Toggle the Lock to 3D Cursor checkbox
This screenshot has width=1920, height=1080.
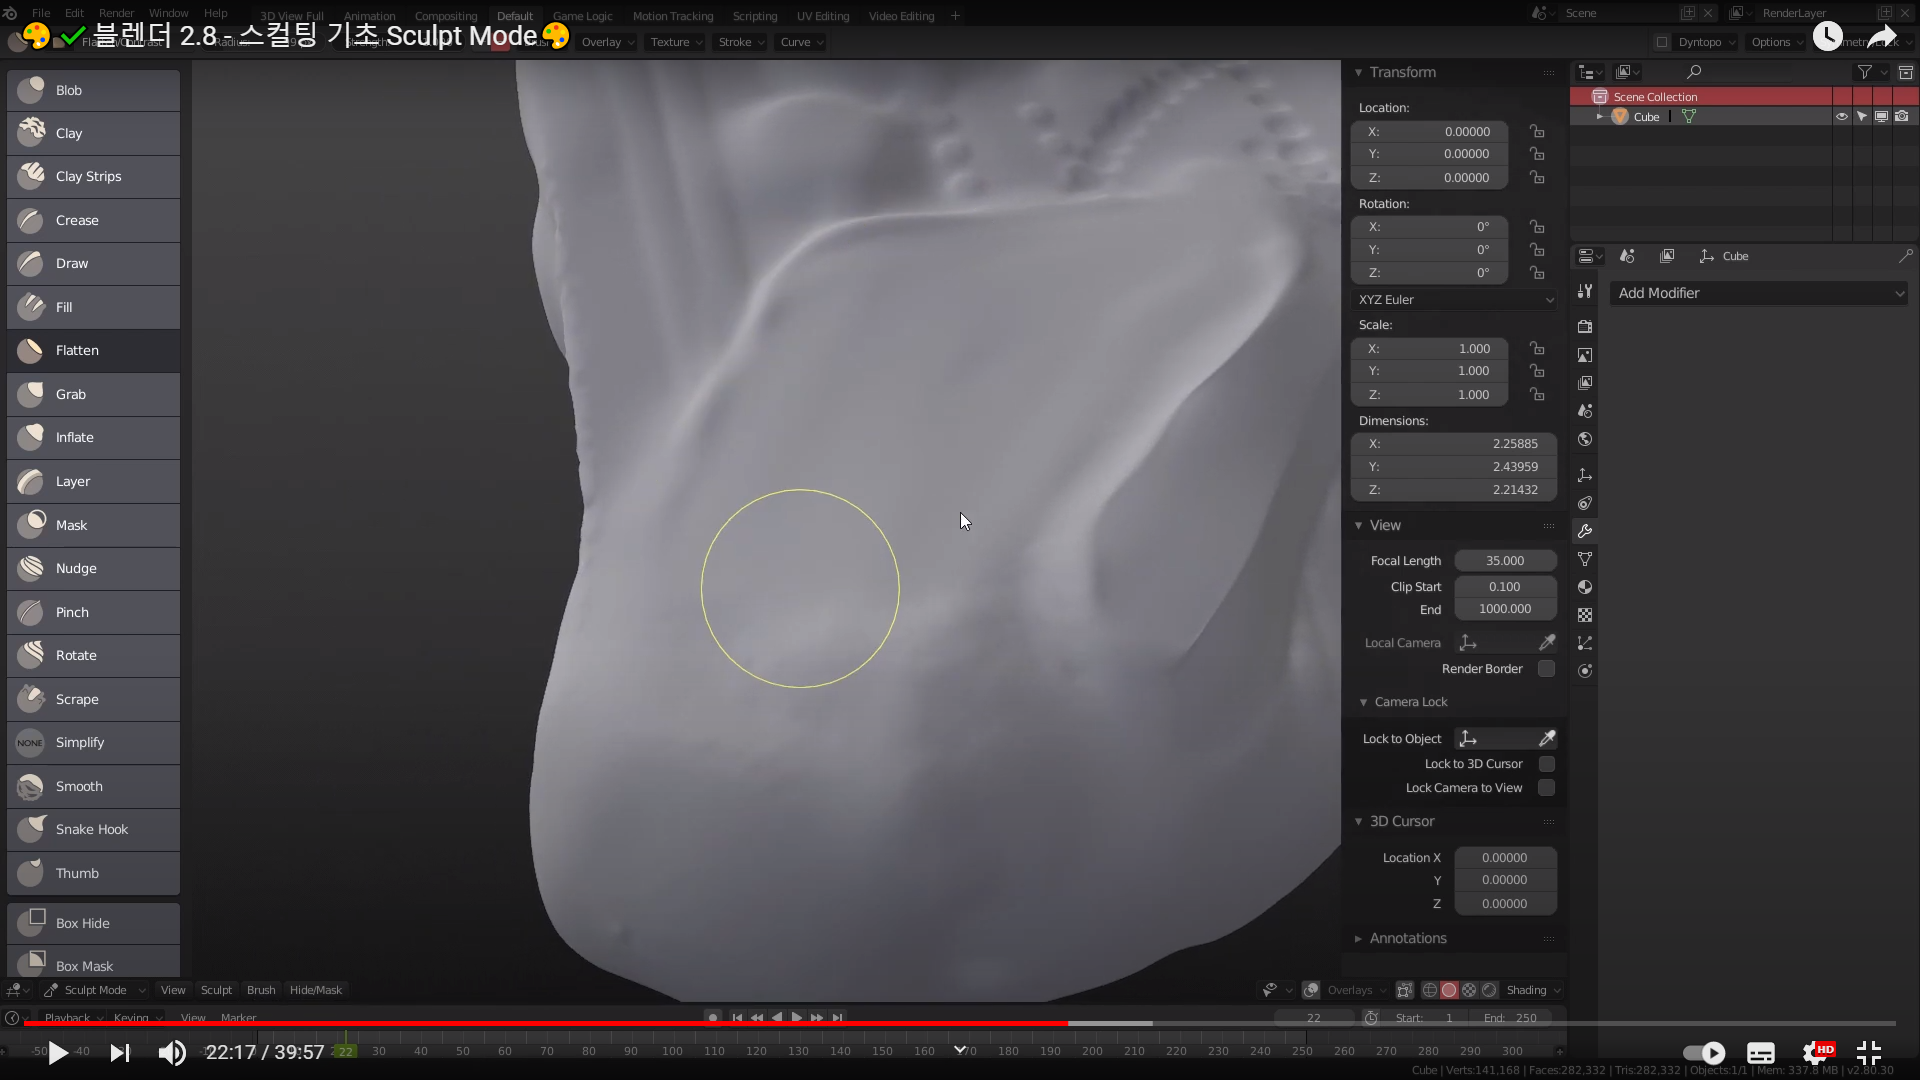click(1546, 764)
